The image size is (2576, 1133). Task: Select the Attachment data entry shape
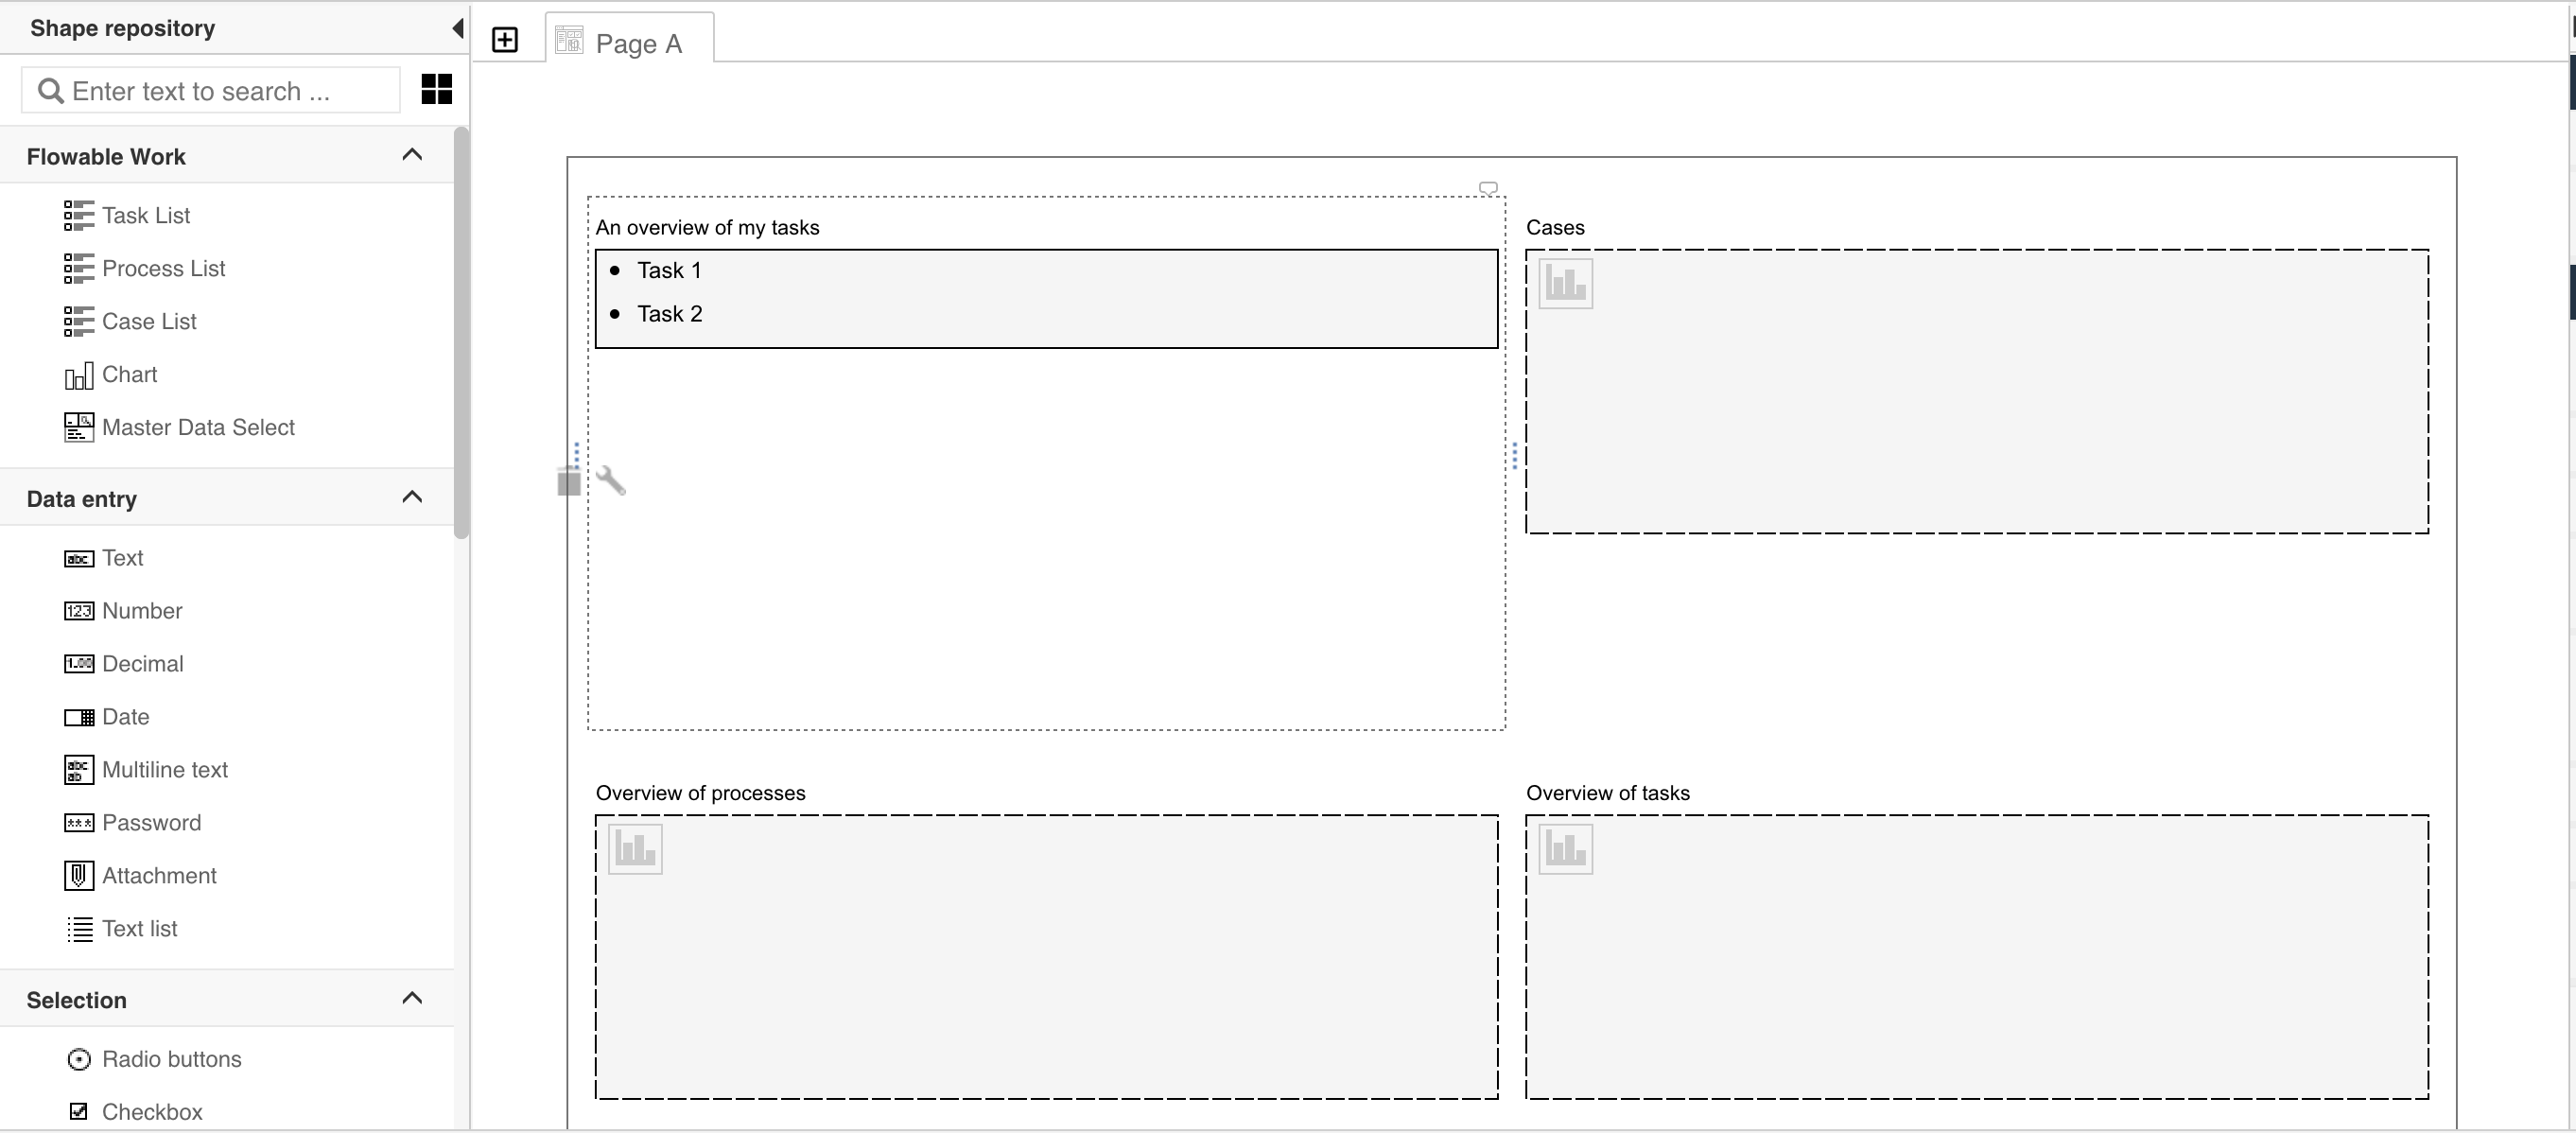click(x=159, y=875)
